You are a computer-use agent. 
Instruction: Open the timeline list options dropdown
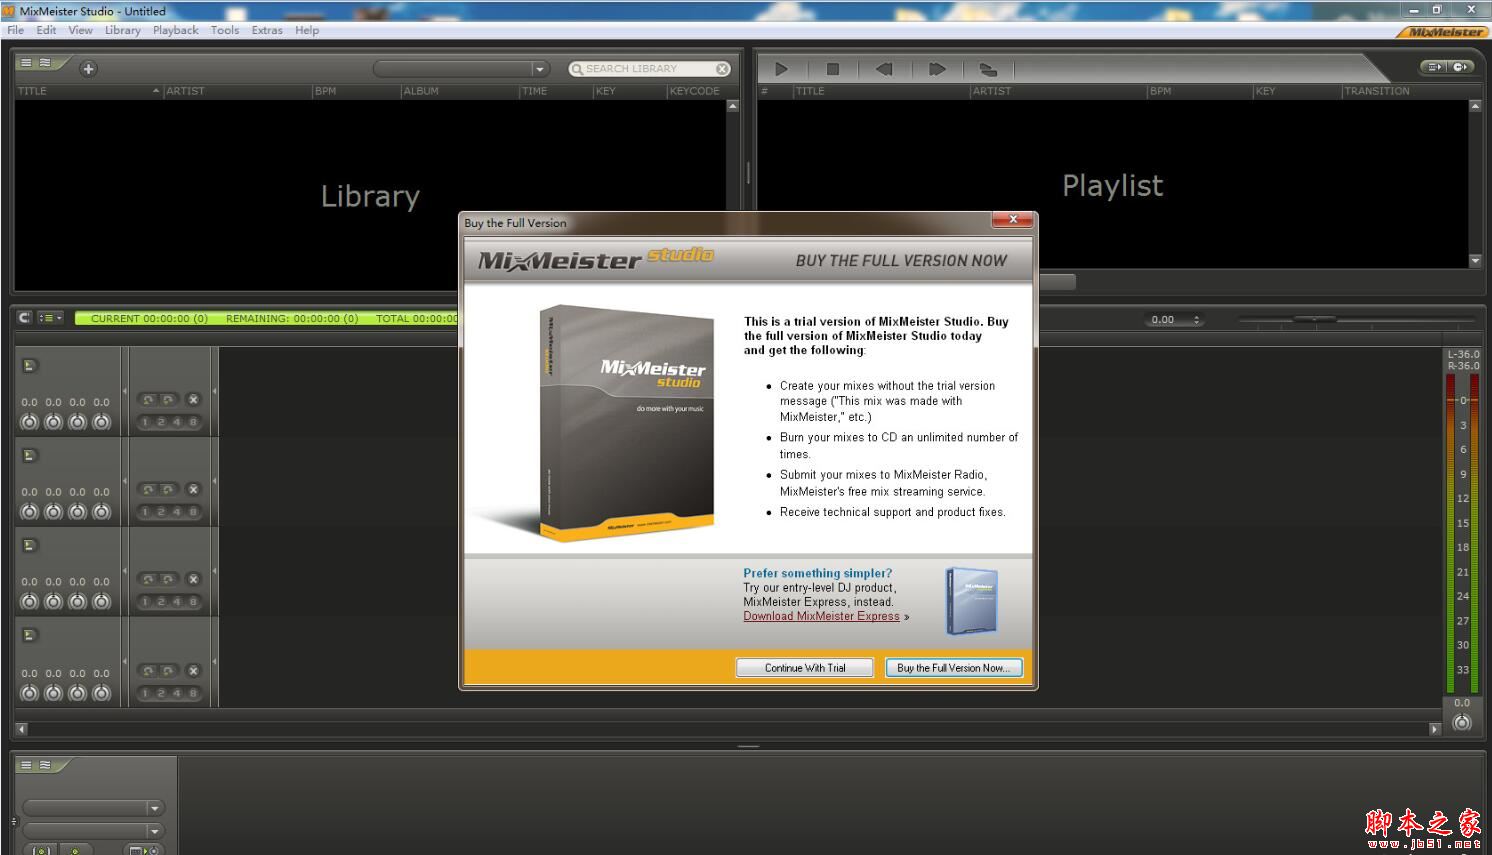tap(51, 318)
